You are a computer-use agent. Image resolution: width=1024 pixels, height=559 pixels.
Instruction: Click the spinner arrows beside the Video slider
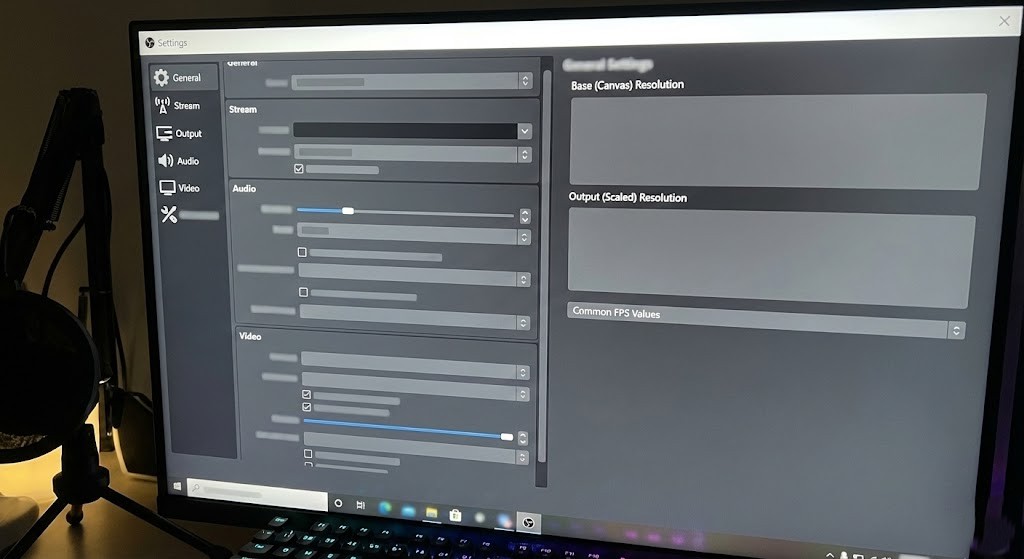tap(522, 438)
